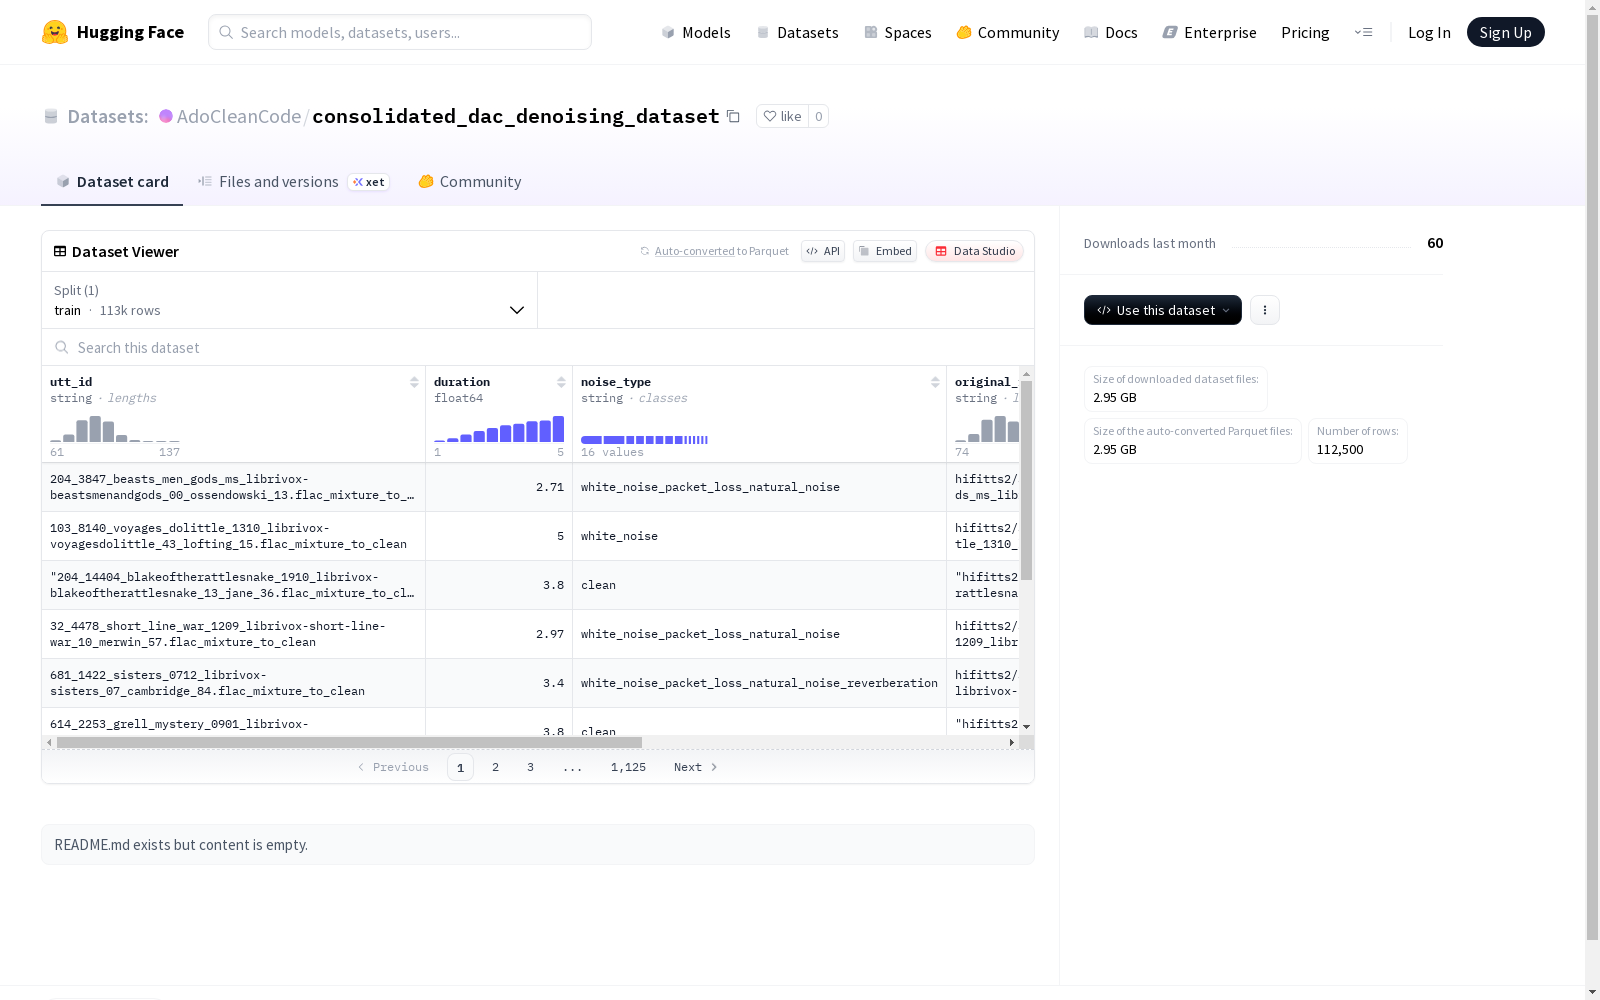The height and width of the screenshot is (1000, 1600).
Task: Like the dataset using the heart button
Action: click(x=782, y=116)
